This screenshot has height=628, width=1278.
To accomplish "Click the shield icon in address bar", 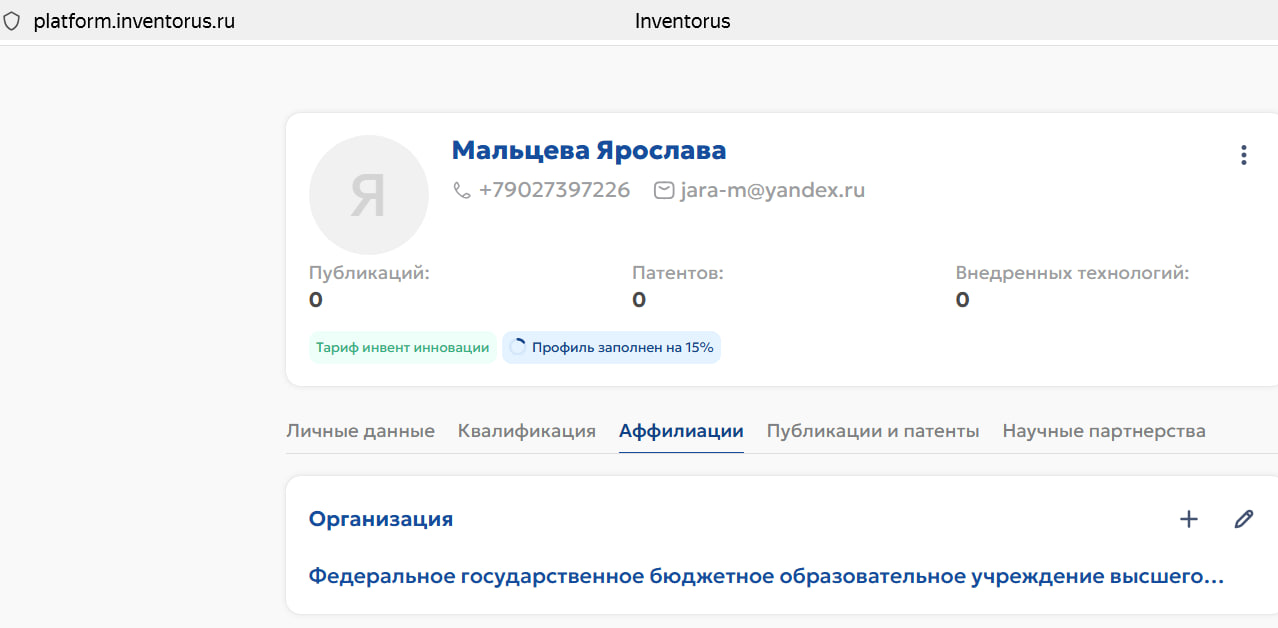I will [x=12, y=21].
